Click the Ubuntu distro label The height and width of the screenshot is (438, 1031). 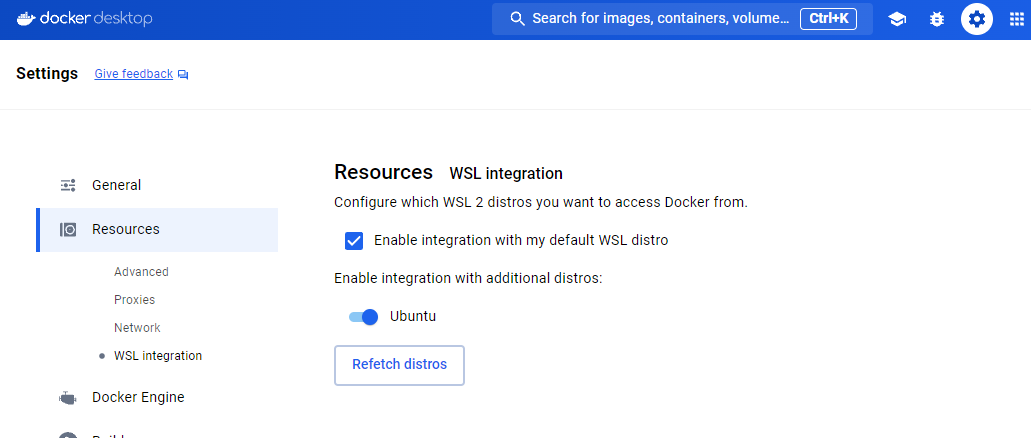(413, 316)
